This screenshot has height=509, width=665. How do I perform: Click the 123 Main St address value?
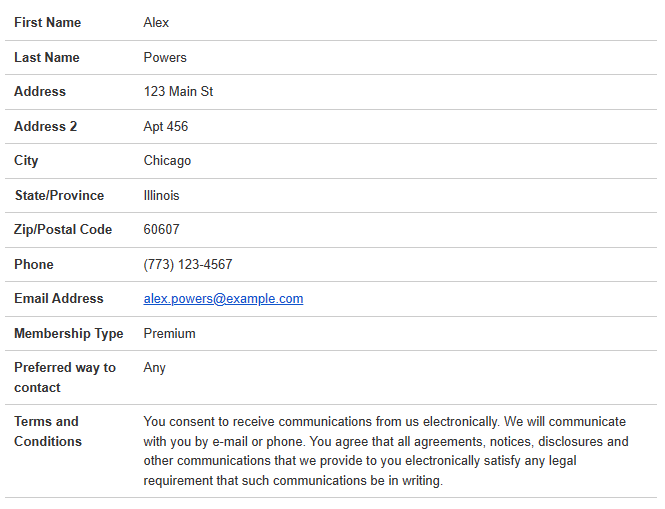coord(178,92)
